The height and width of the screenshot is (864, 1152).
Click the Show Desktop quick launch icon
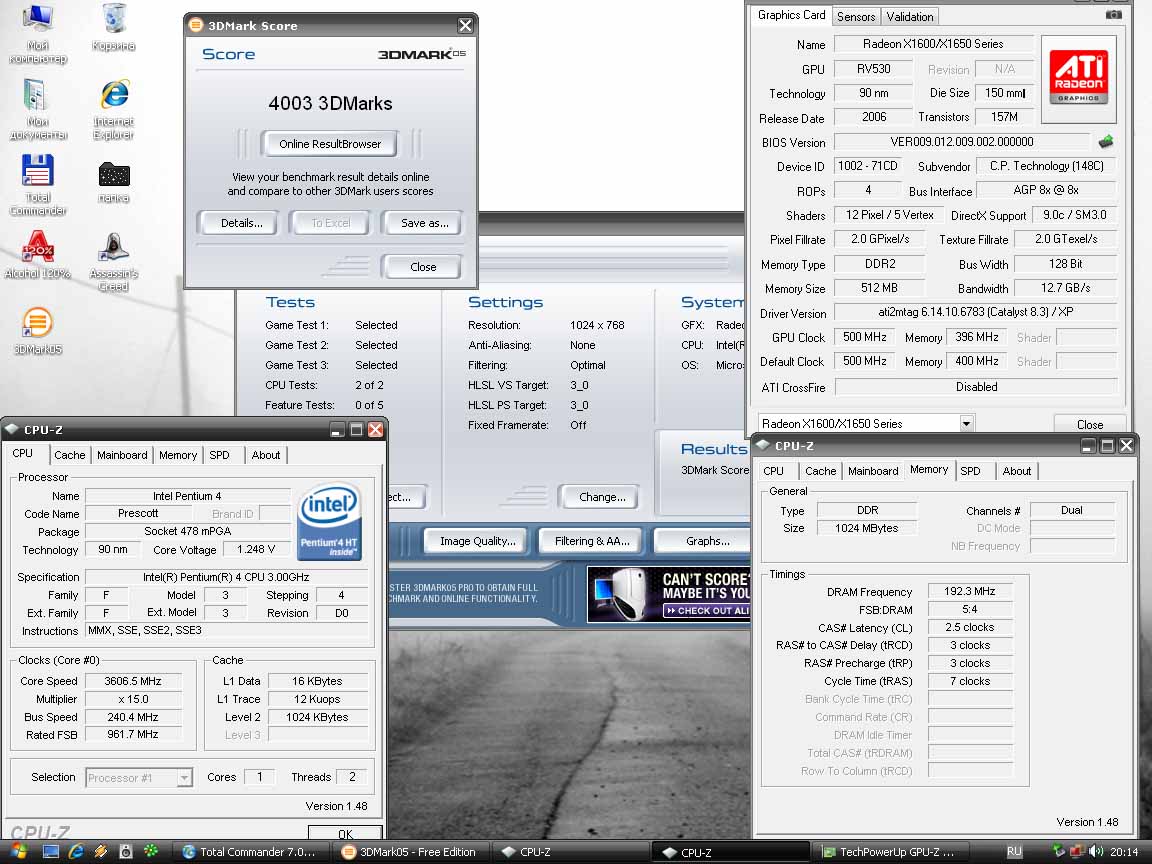pos(51,852)
